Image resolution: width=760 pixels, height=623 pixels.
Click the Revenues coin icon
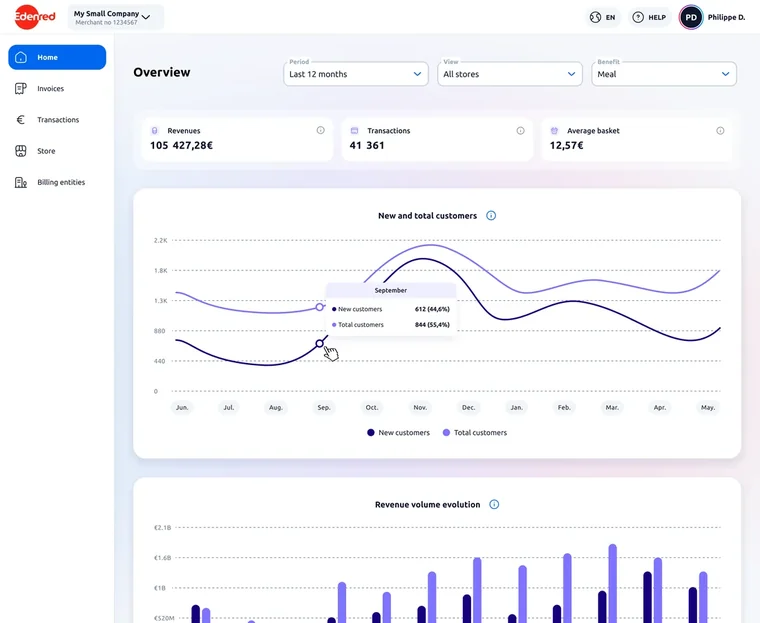coord(155,130)
